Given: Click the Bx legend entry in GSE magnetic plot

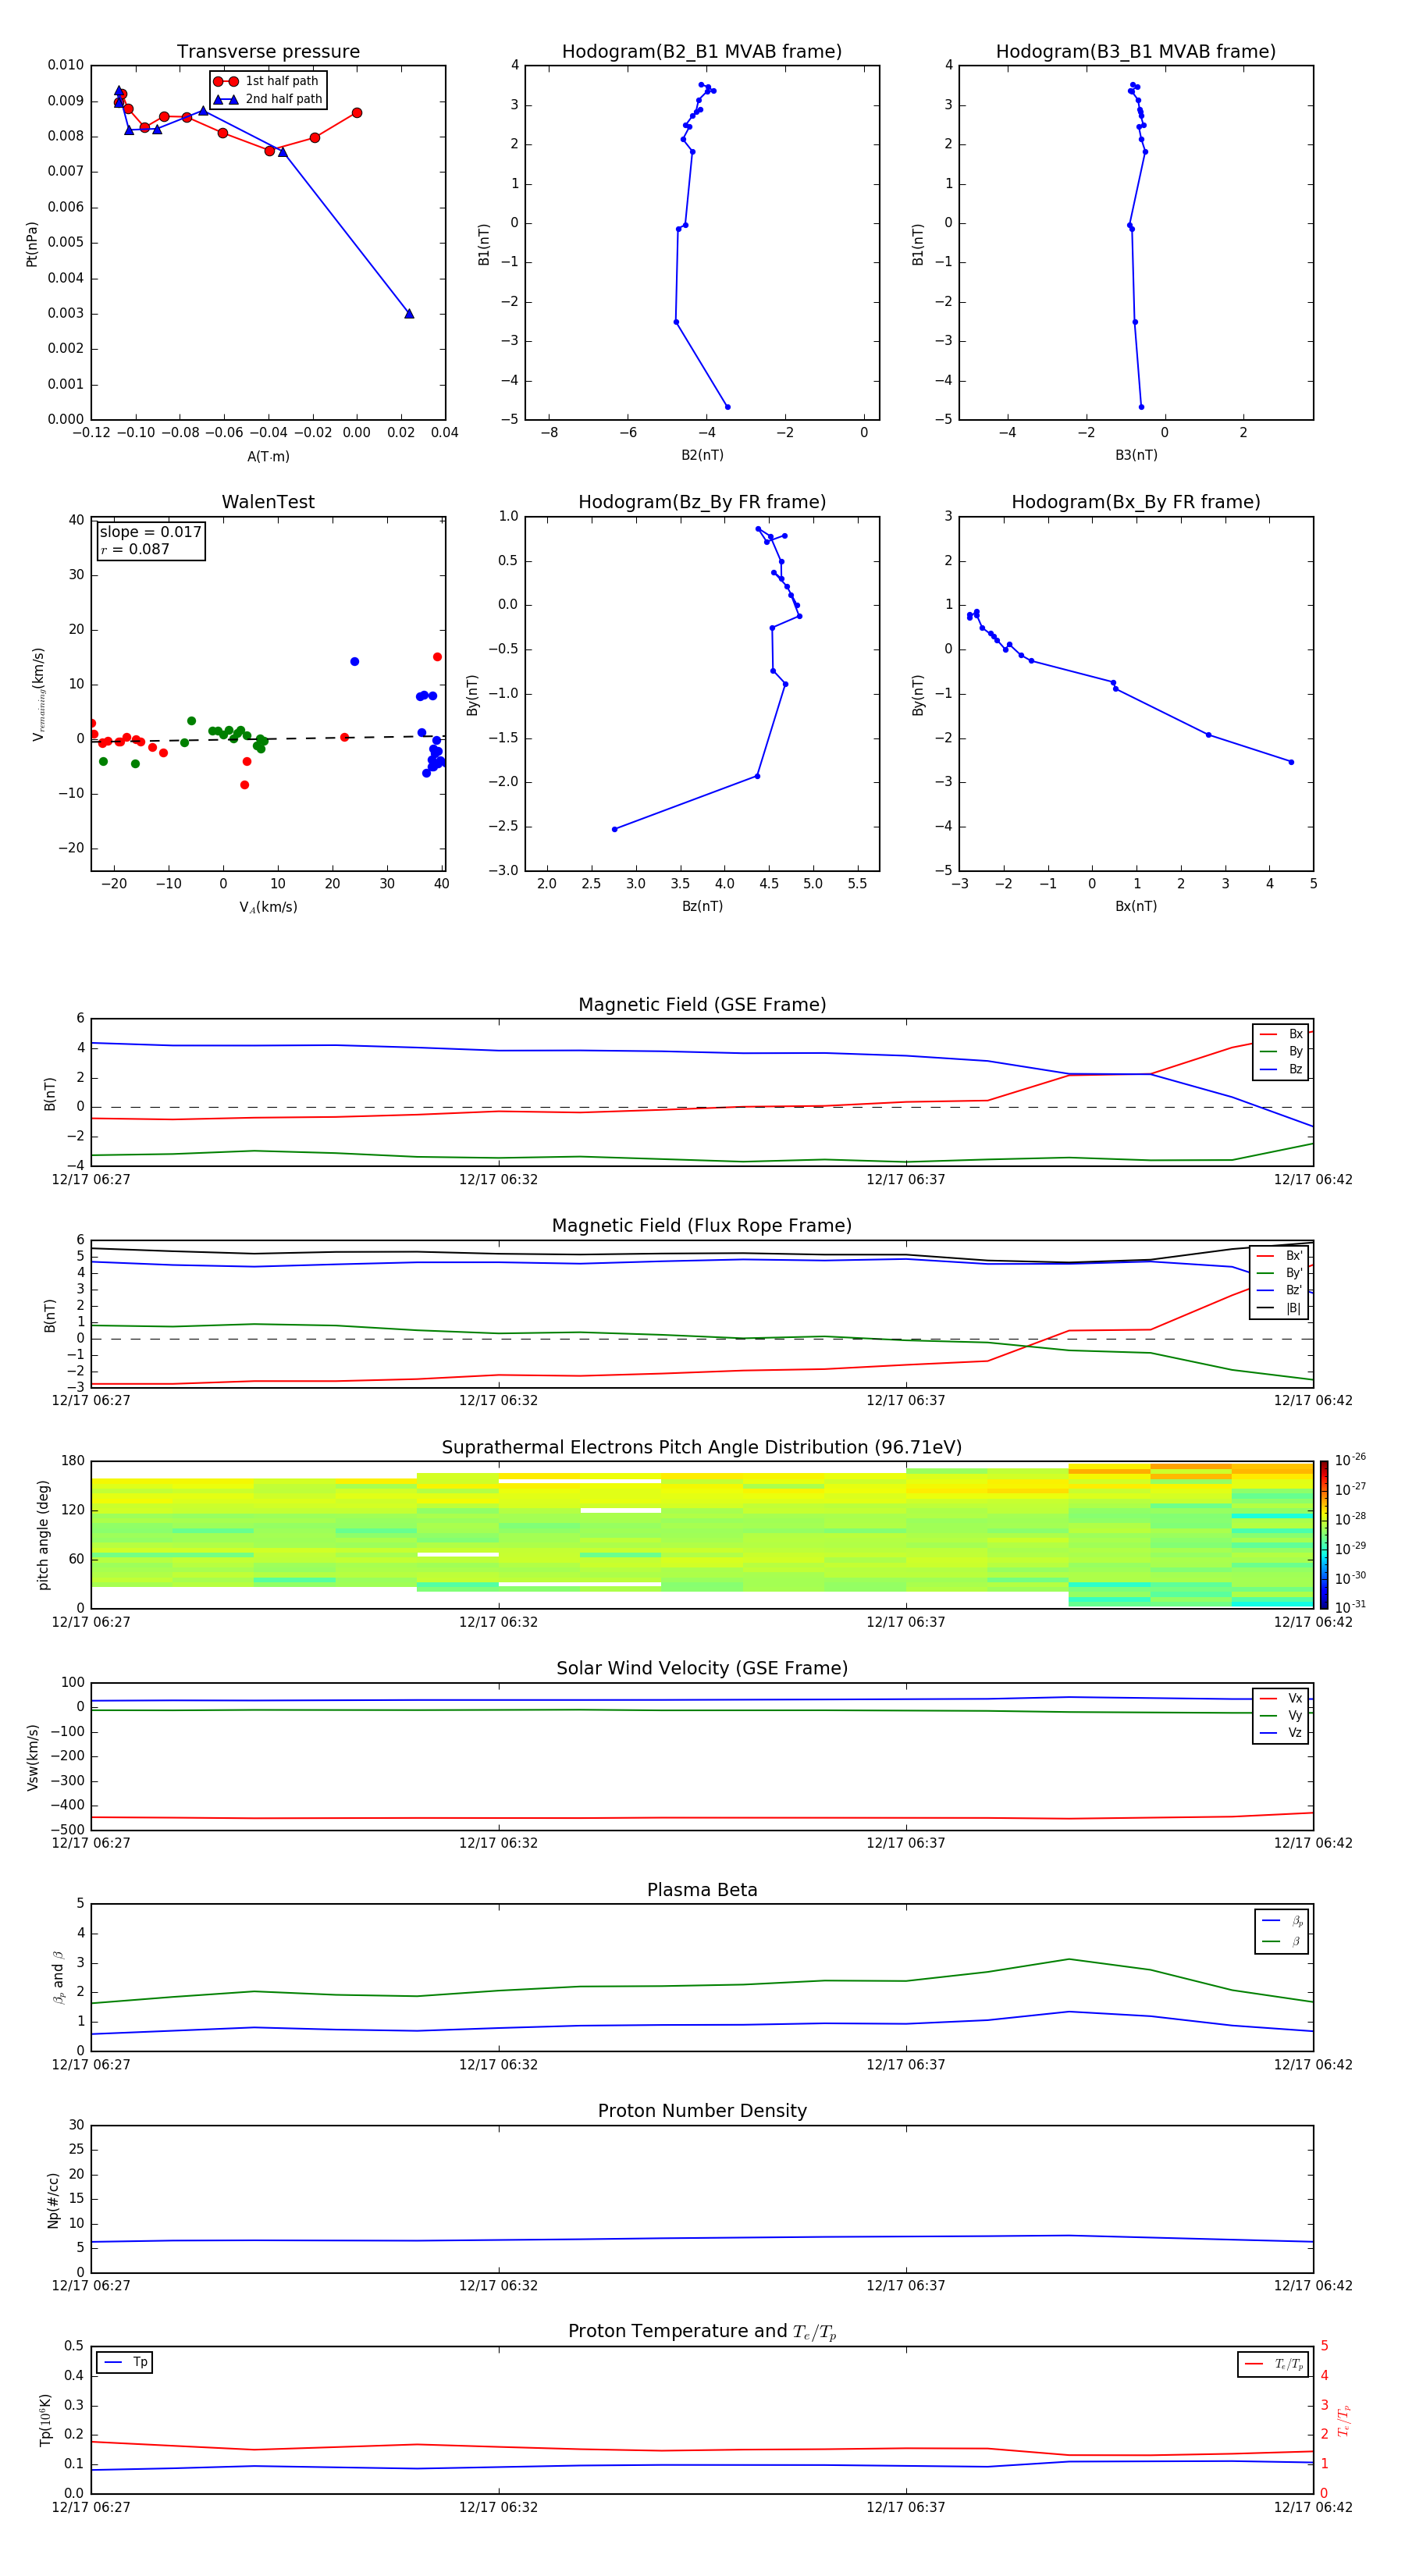Looking at the screenshot, I should click(x=1281, y=1034).
